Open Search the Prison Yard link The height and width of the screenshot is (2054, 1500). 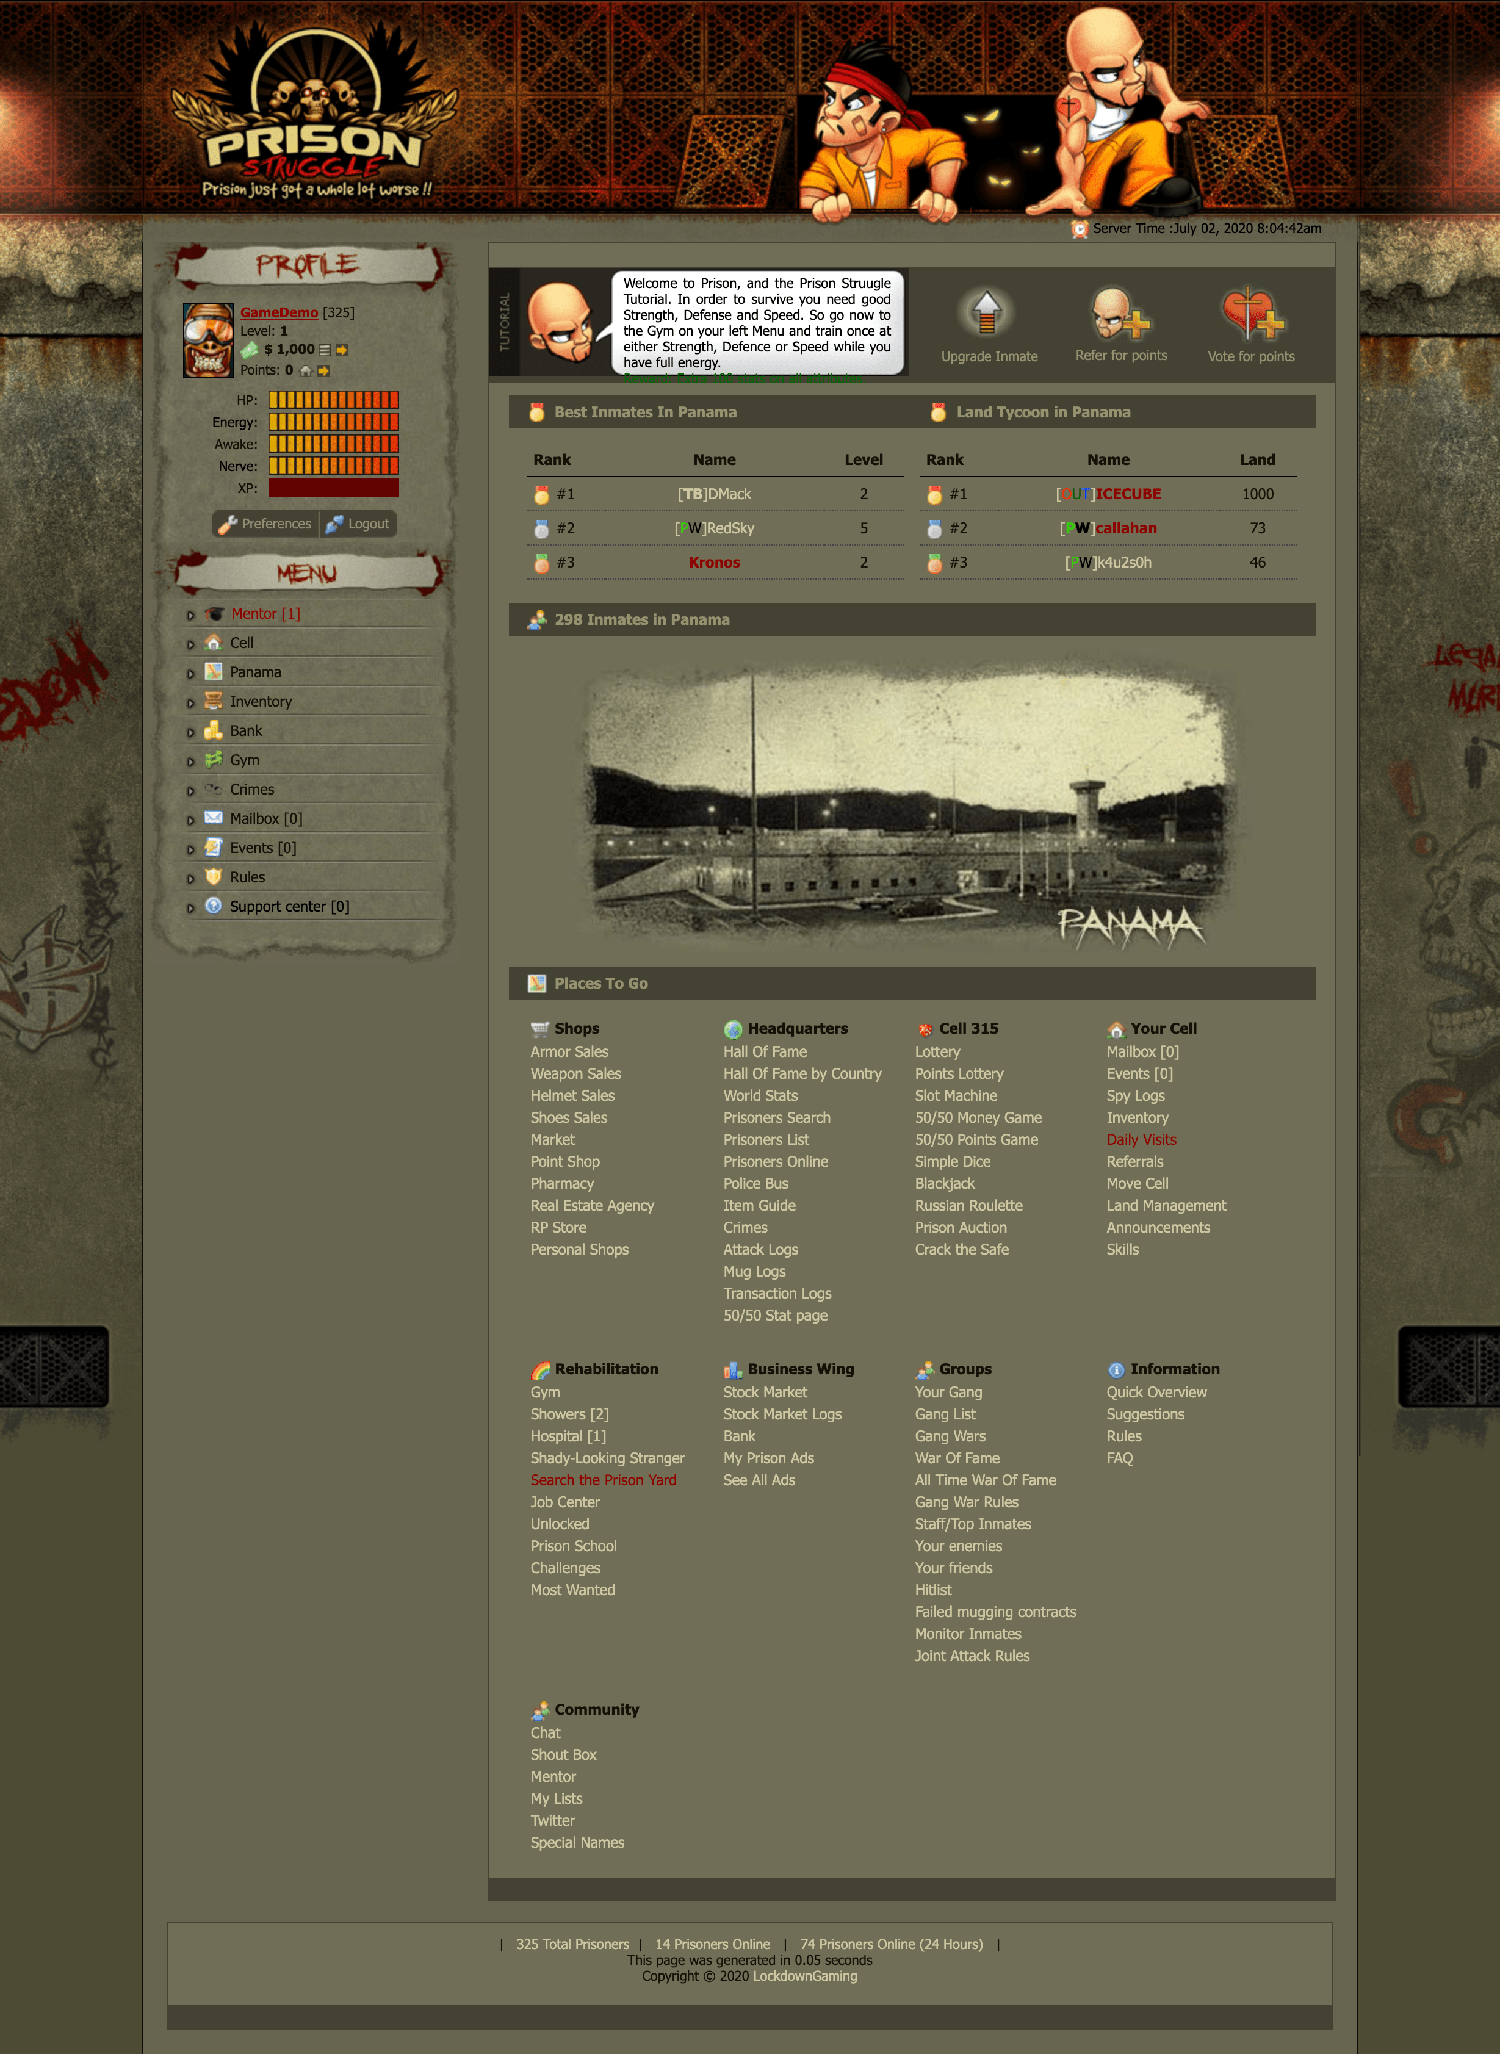[603, 1480]
